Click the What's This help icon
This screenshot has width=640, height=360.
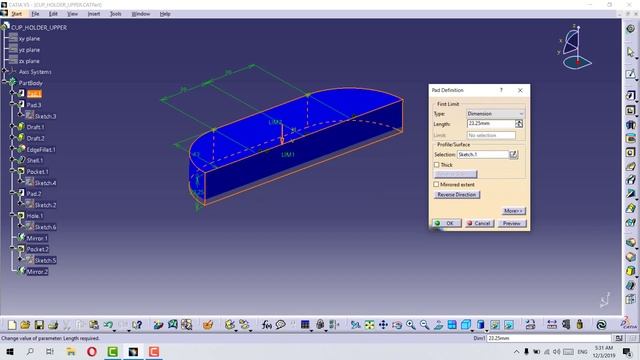click(x=137, y=325)
